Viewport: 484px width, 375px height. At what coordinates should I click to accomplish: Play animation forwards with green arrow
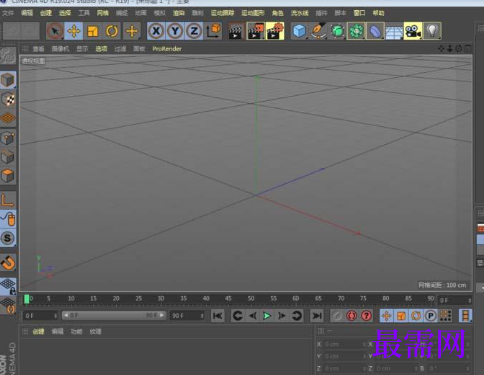point(267,315)
